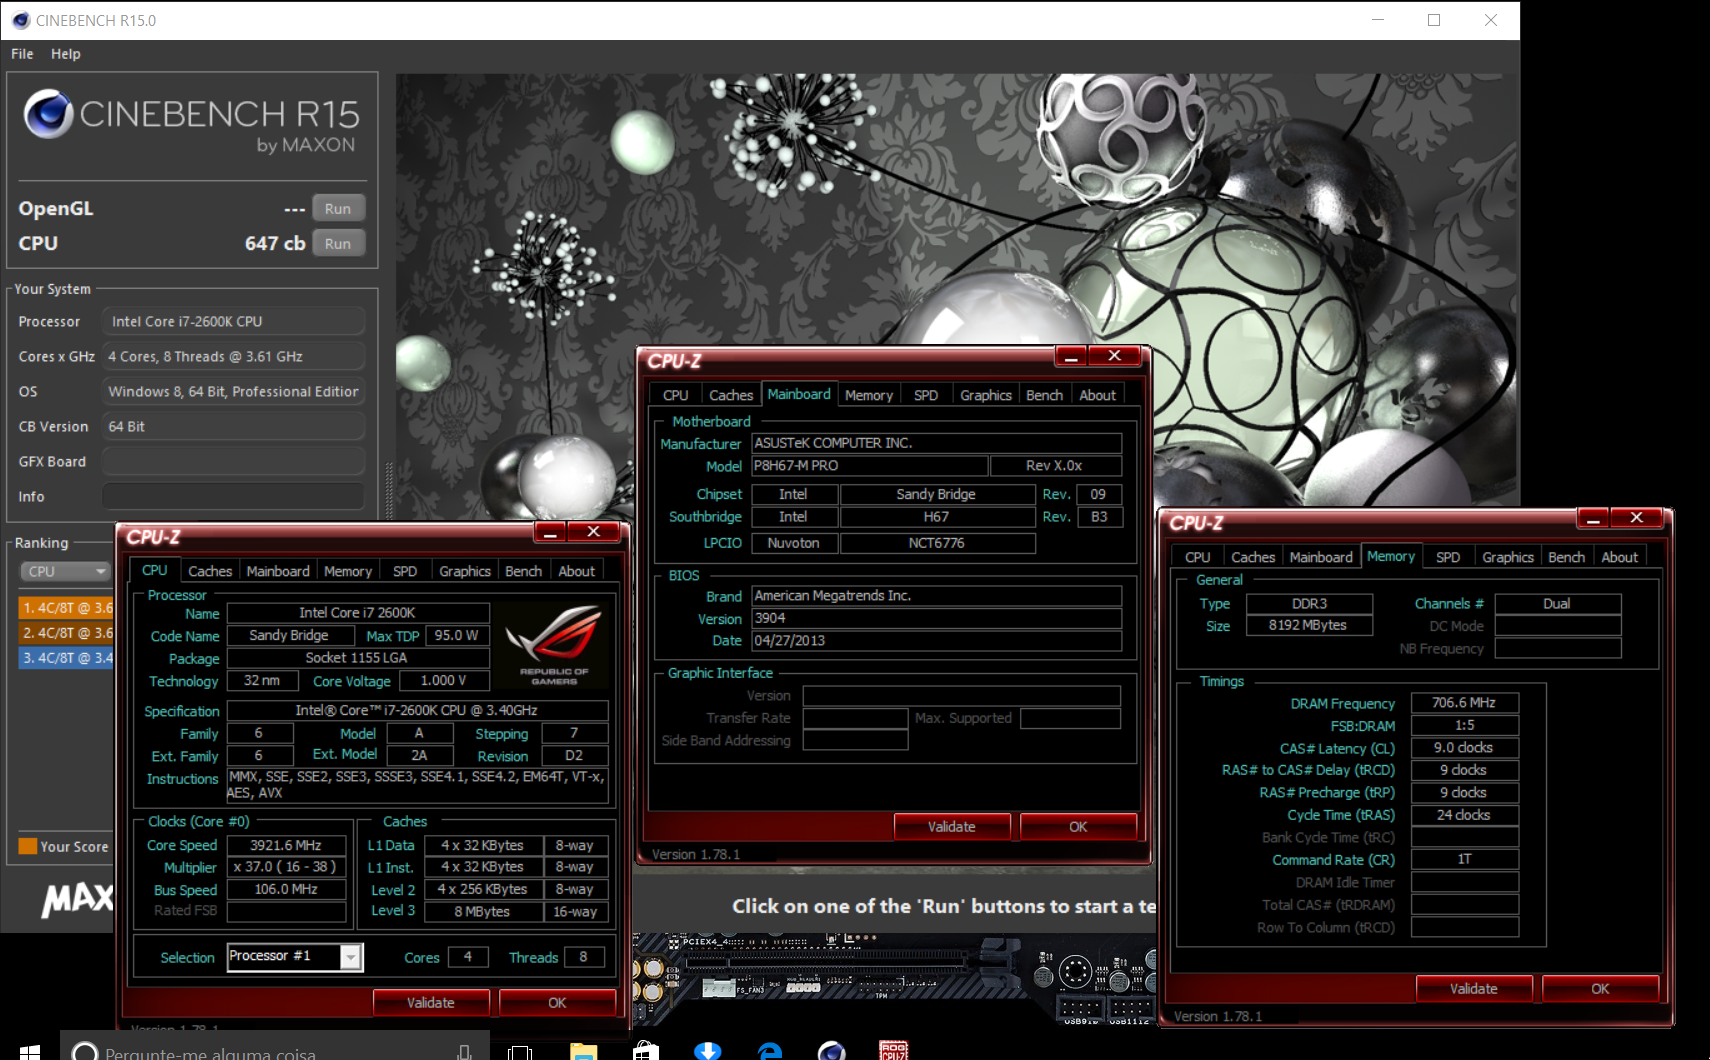The image size is (1710, 1060).
Task: Open Graphics tab in CPU-Z Mainboard window
Action: click(x=986, y=395)
